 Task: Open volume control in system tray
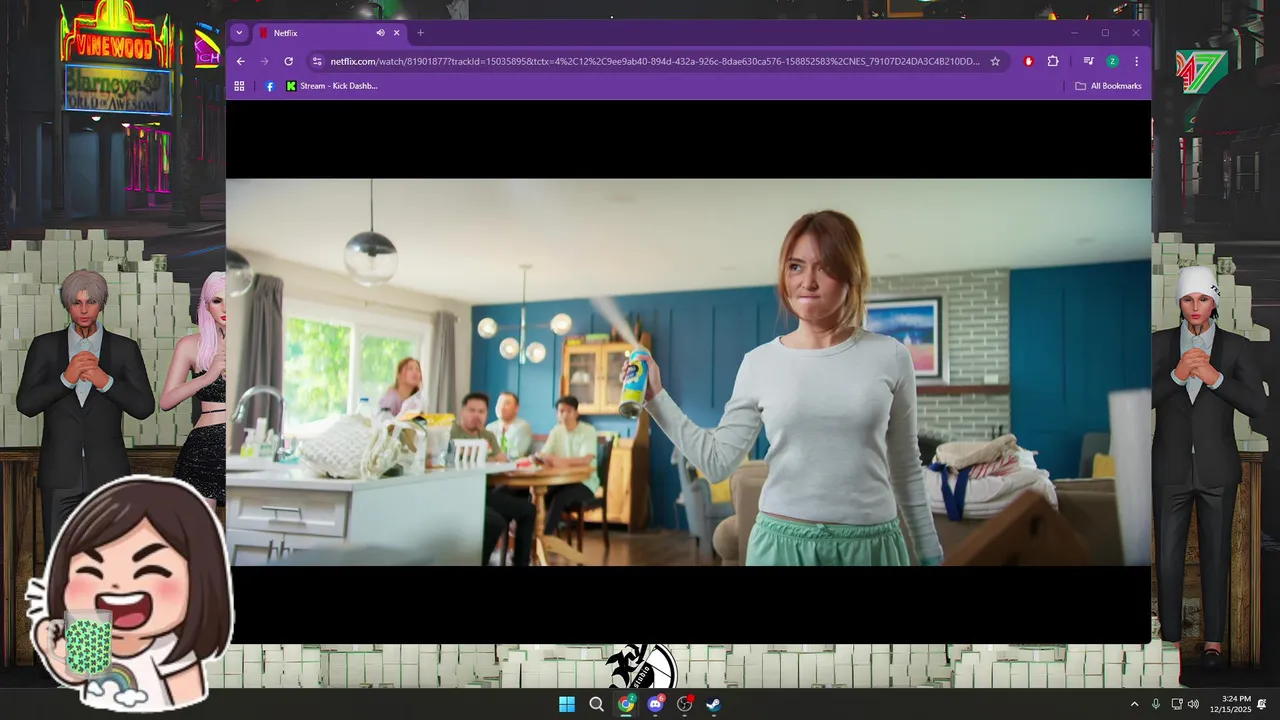pyautogui.click(x=1193, y=704)
